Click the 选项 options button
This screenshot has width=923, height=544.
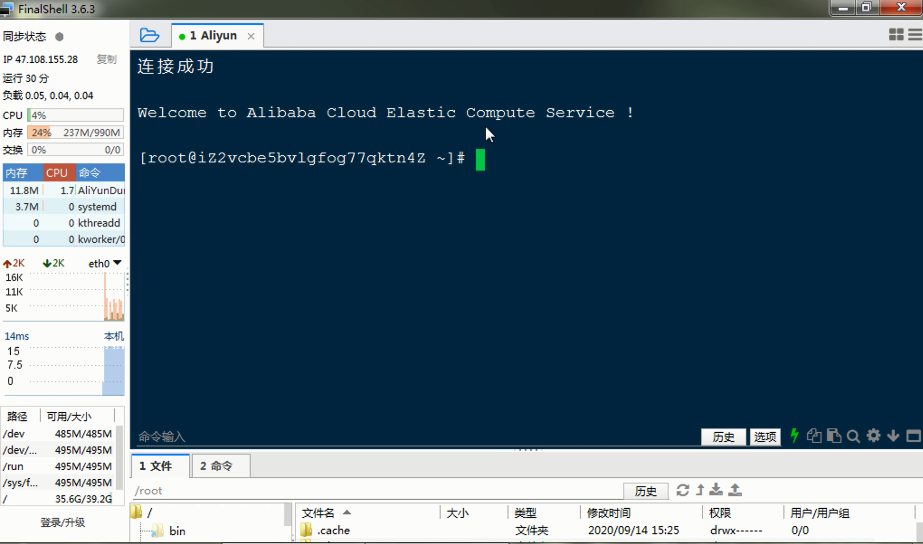tap(765, 437)
